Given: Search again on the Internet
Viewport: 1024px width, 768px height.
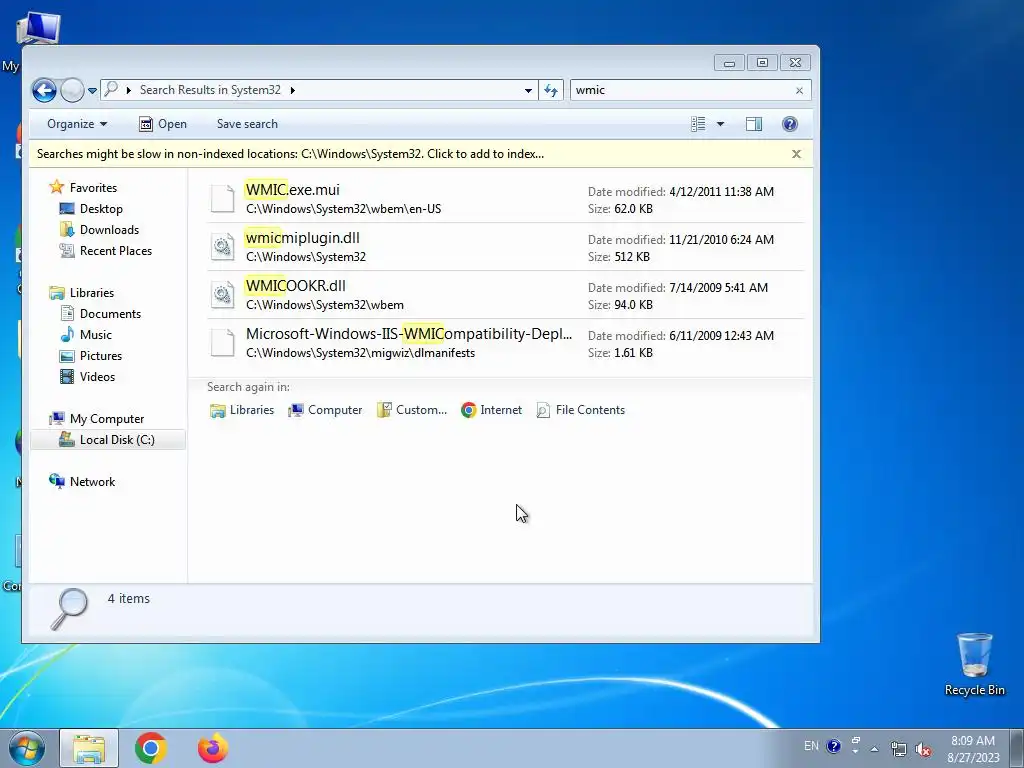Looking at the screenshot, I should 492,410.
